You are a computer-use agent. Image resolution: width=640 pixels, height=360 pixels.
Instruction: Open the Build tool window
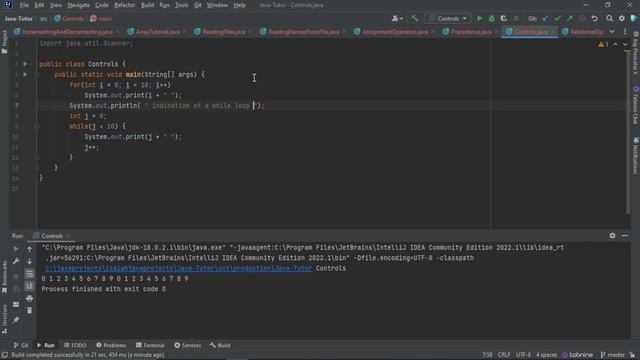pos(220,345)
